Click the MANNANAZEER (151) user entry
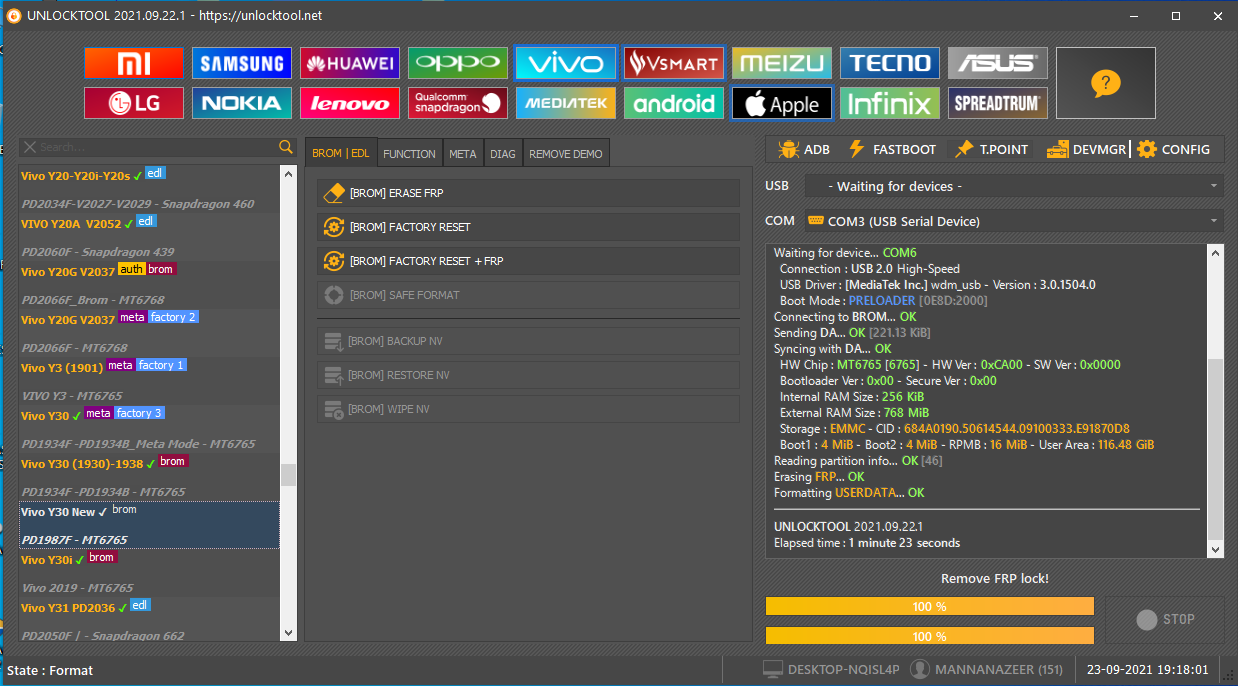 pos(985,670)
